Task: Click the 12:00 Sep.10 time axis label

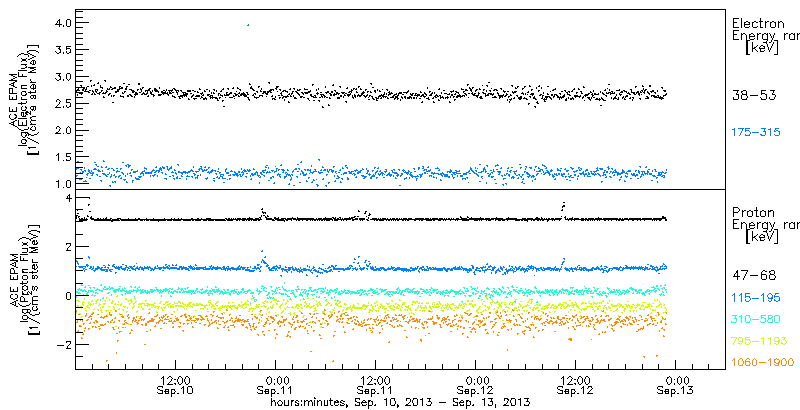Action: tap(175, 385)
